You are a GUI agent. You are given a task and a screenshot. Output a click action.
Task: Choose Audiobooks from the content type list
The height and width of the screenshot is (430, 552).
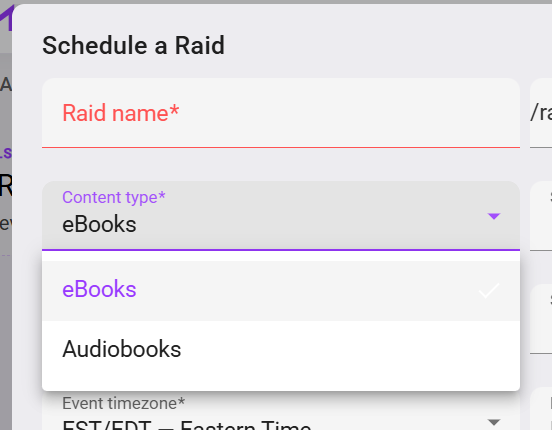click(281, 349)
